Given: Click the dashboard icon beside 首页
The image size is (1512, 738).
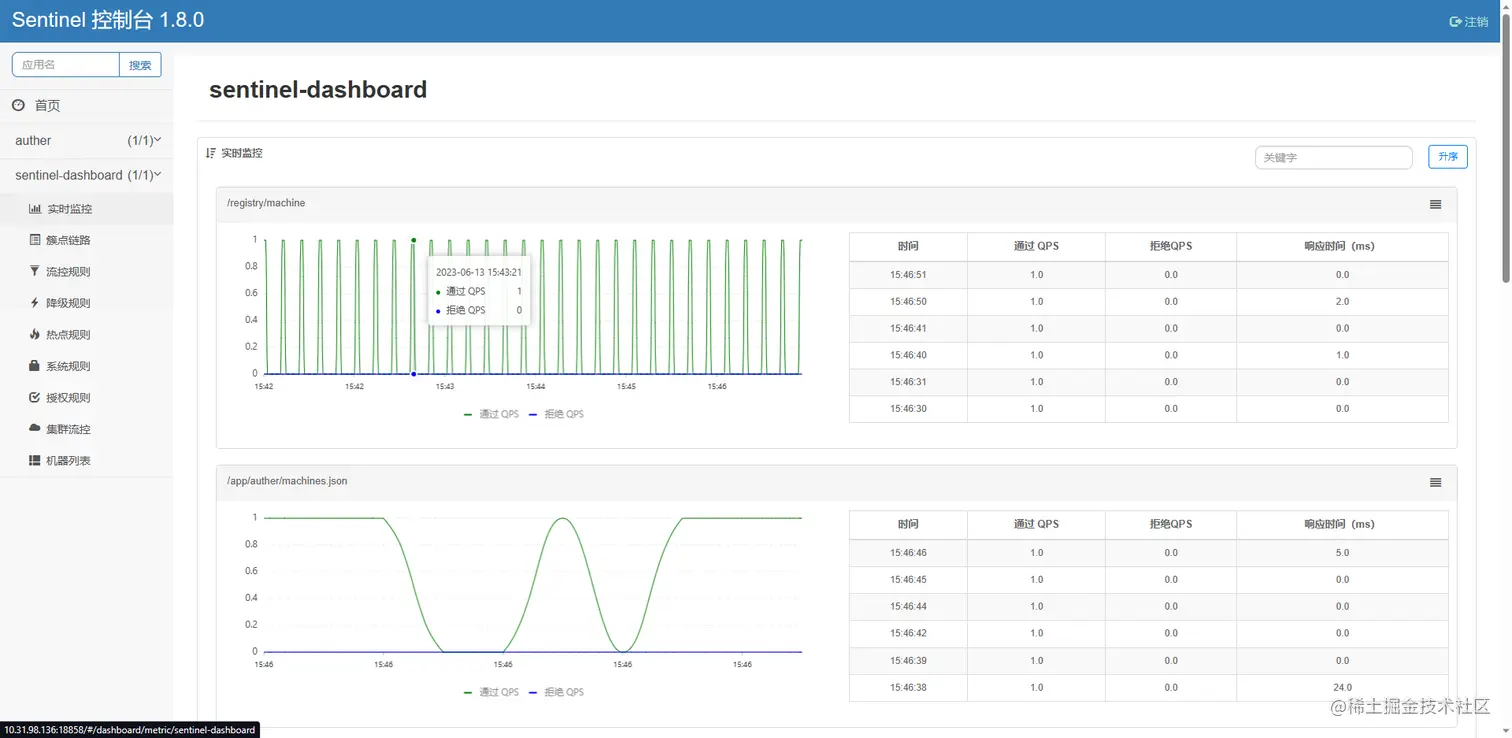Looking at the screenshot, I should [18, 105].
